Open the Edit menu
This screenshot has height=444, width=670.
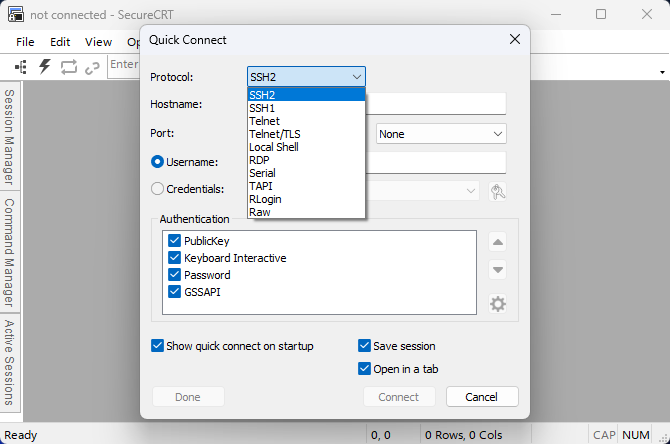click(60, 42)
